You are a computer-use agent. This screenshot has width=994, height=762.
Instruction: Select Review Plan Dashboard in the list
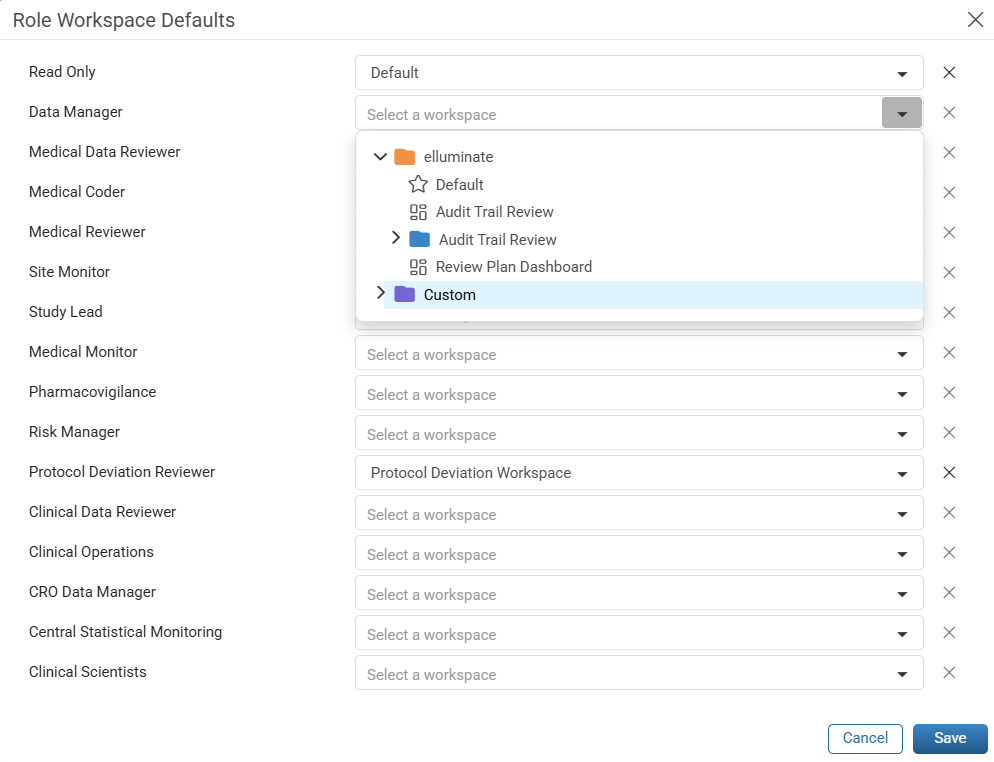click(514, 267)
